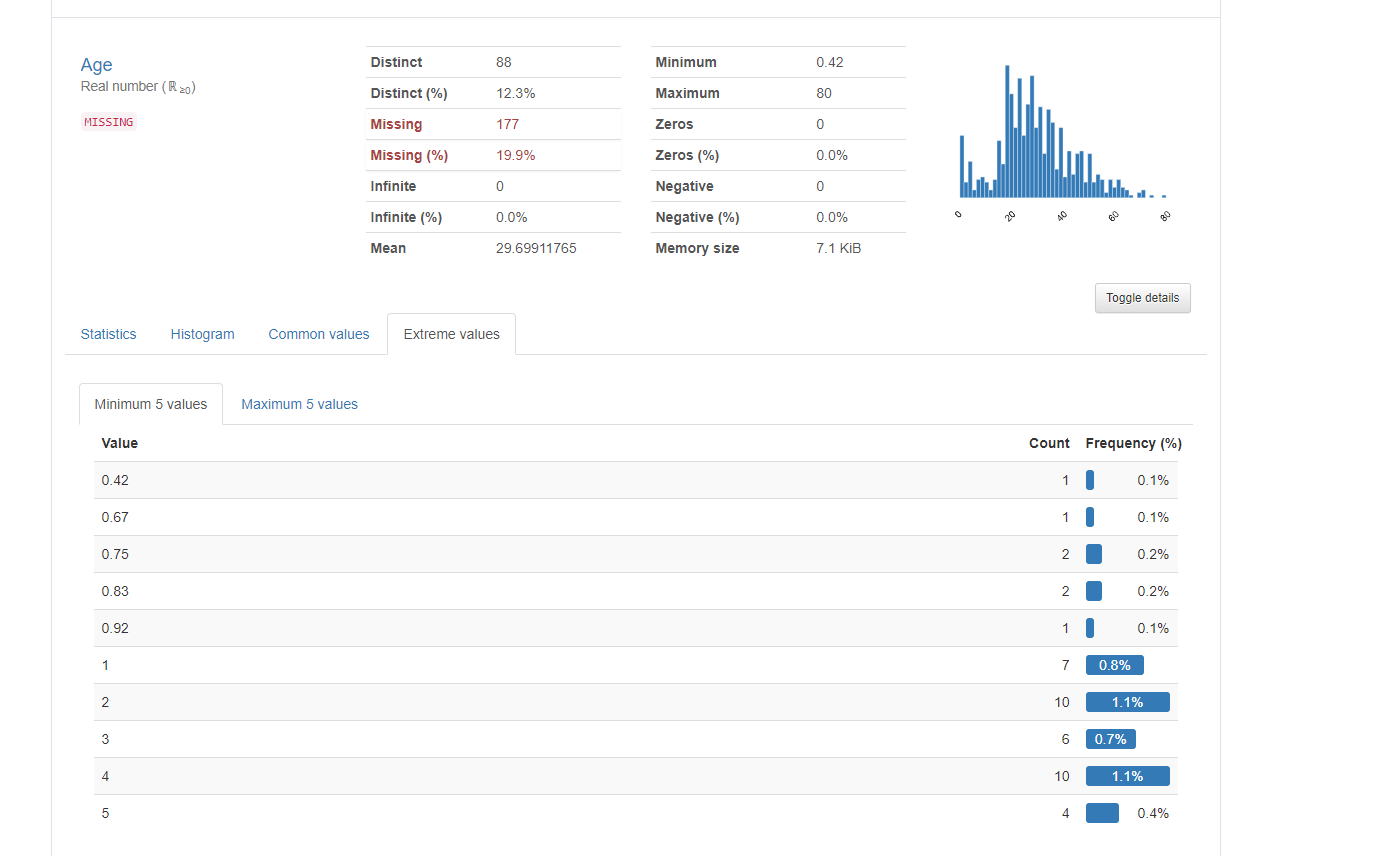The image size is (1387, 856).
Task: Click the Mean value 29.69911765
Action: point(536,248)
